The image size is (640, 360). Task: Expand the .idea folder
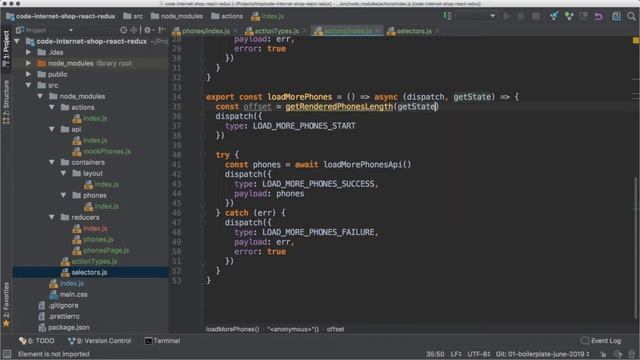point(29,52)
